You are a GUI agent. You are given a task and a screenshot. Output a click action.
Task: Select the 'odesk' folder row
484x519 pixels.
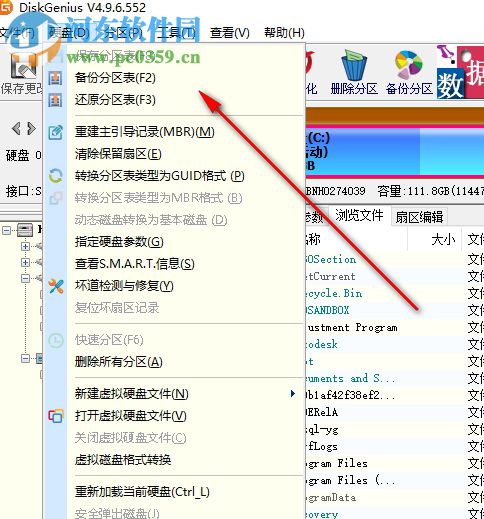395,345
